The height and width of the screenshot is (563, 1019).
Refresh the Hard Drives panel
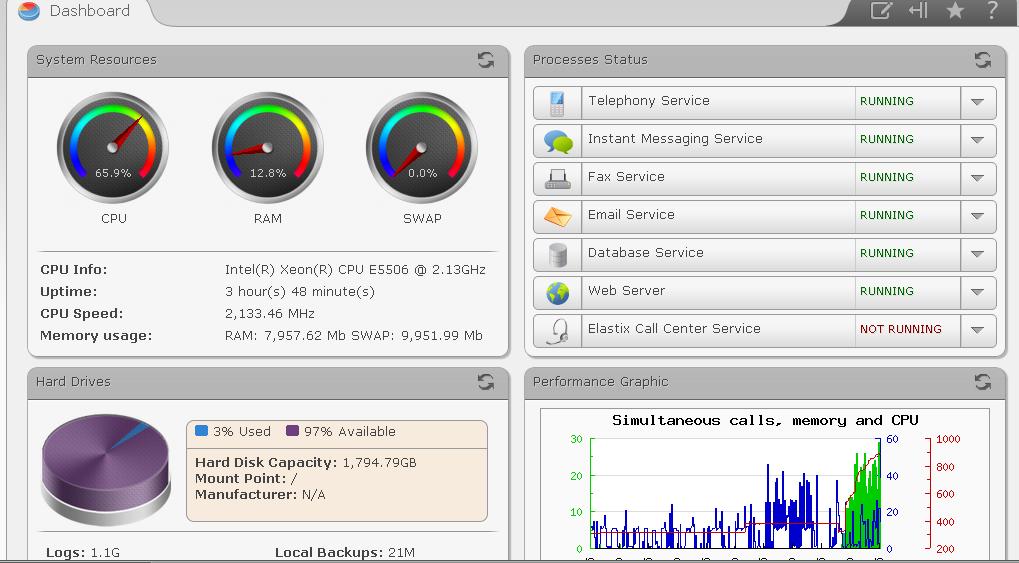coord(486,382)
